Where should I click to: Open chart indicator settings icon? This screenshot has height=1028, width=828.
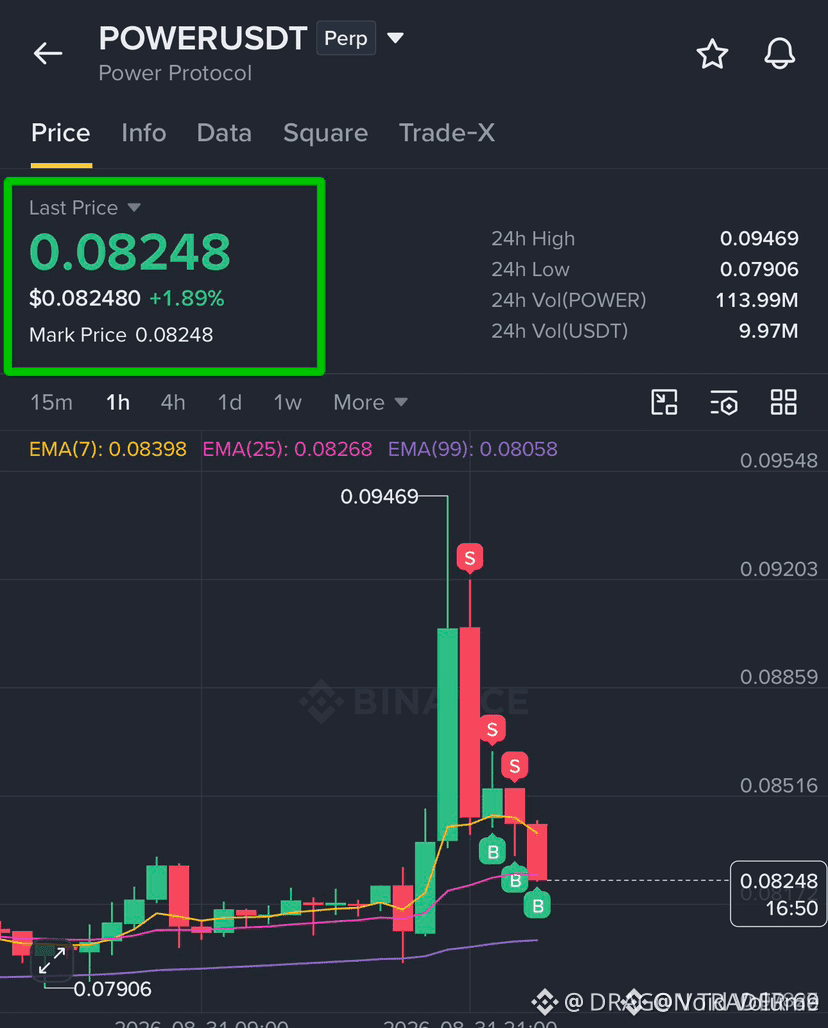(x=724, y=402)
